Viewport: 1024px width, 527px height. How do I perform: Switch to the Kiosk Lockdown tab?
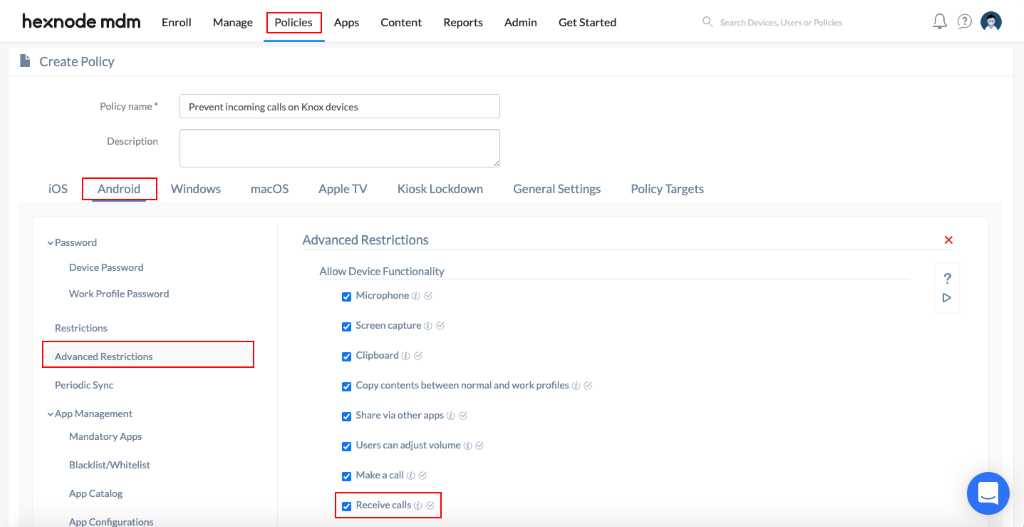point(440,189)
